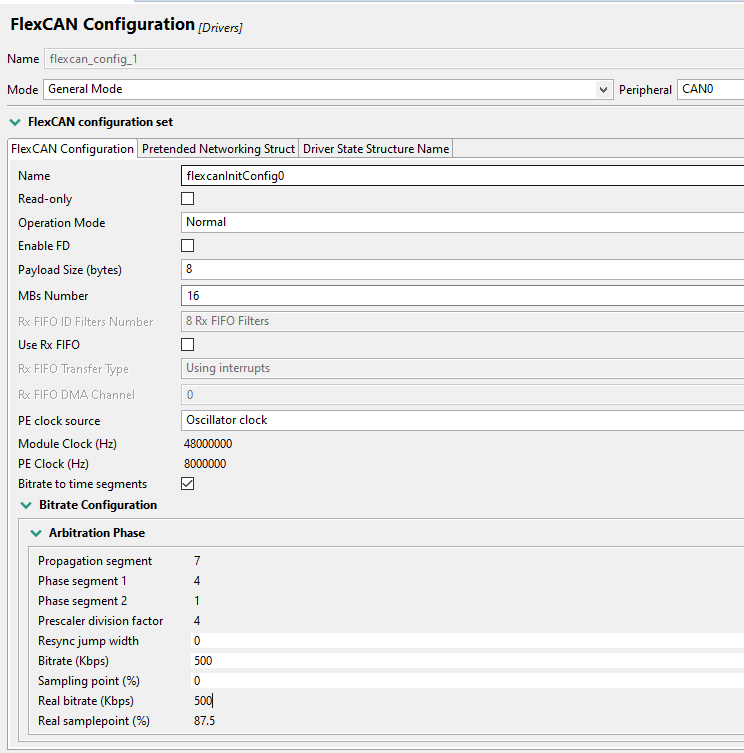The height and width of the screenshot is (753, 744).
Task: Collapse the Bitrate Configuration section
Action: pos(26,505)
